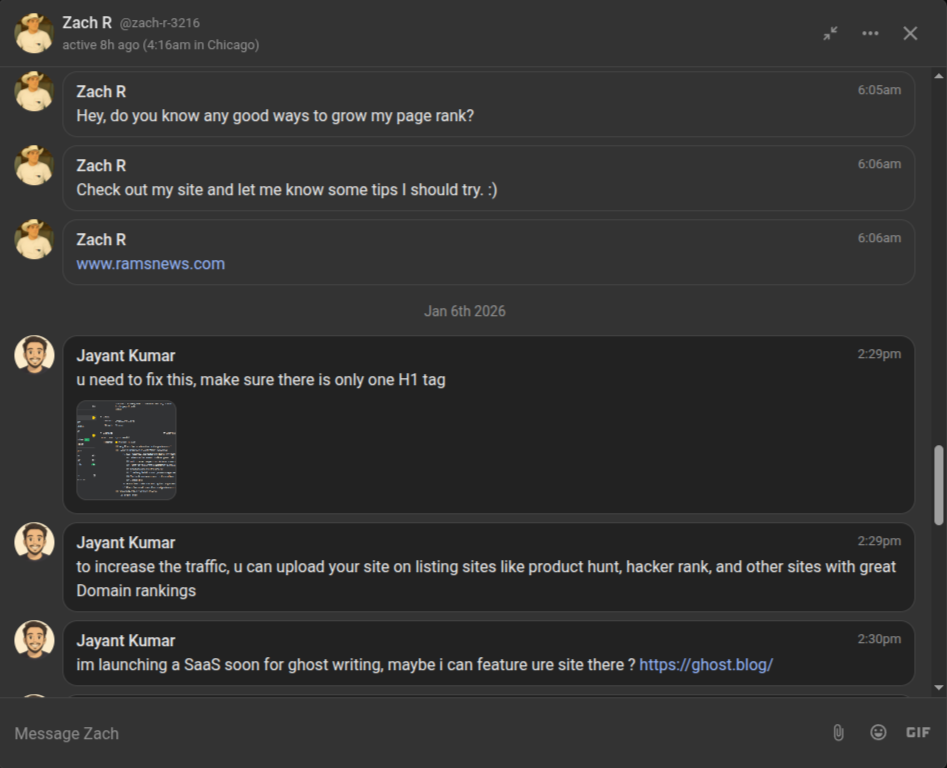The height and width of the screenshot is (768, 947).
Task: Collapse the chat window with the shrink icon
Action: point(830,33)
